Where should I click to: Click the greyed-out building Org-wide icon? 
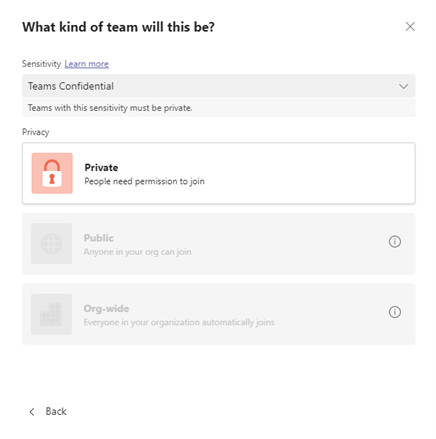pos(51,314)
